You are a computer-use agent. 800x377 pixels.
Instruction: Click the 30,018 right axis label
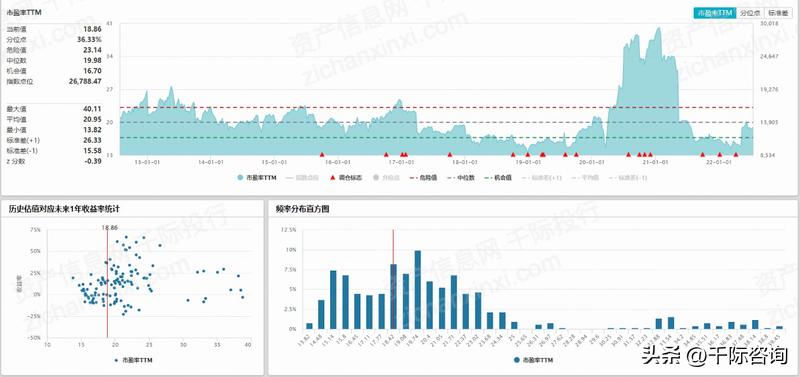[769, 23]
